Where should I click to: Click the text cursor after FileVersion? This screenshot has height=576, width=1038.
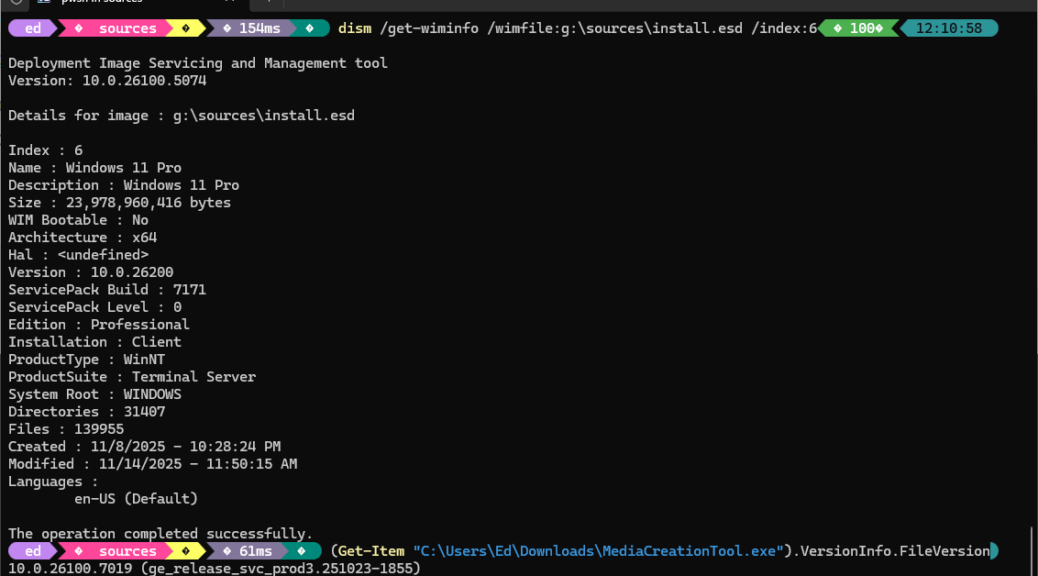point(993,551)
